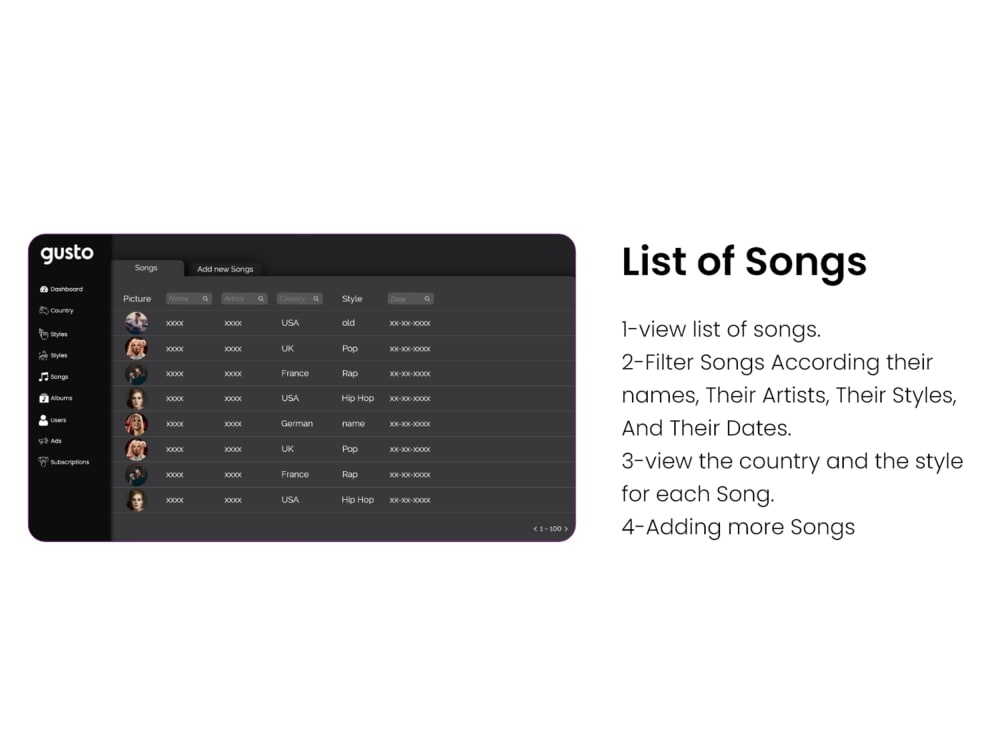Click the previous page arrow in pagination
Screen dimensions: 1000x750
535,528
